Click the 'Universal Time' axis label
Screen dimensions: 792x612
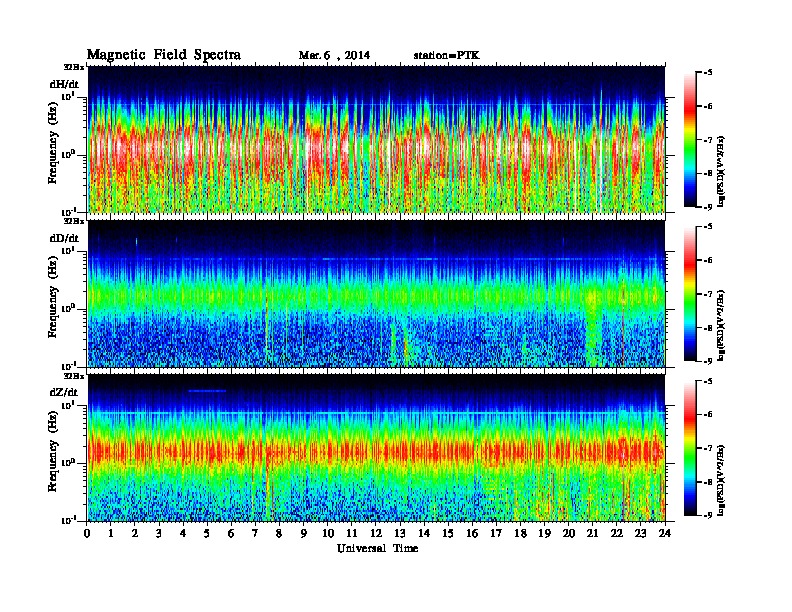(x=377, y=548)
